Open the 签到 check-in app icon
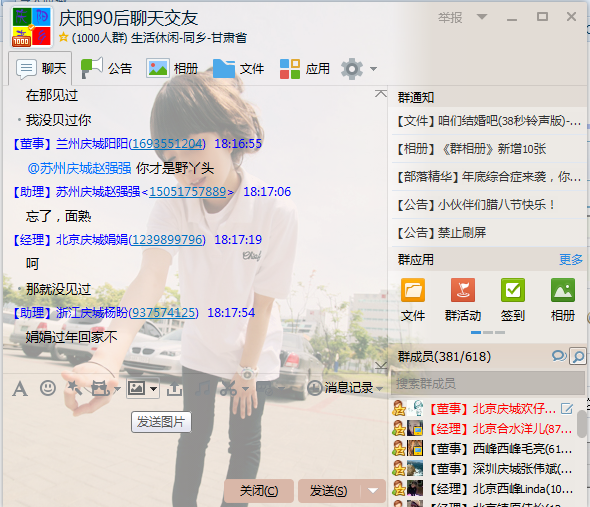This screenshot has height=507, width=590. [512, 300]
